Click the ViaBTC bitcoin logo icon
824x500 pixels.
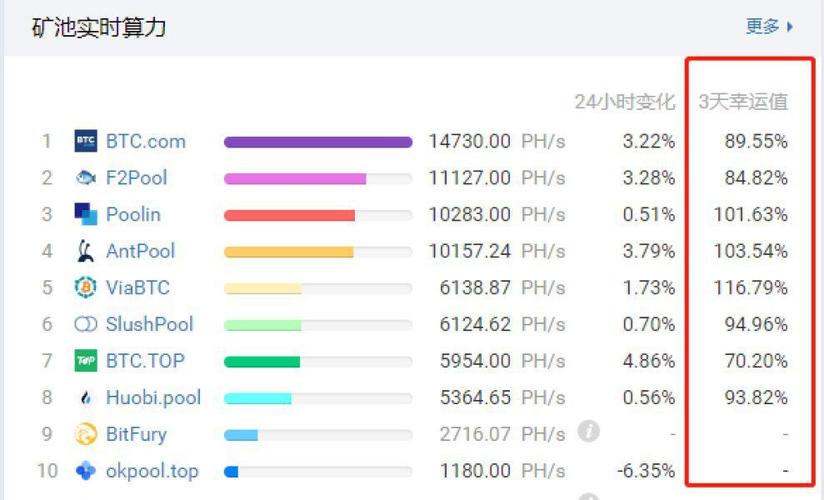[x=86, y=287]
